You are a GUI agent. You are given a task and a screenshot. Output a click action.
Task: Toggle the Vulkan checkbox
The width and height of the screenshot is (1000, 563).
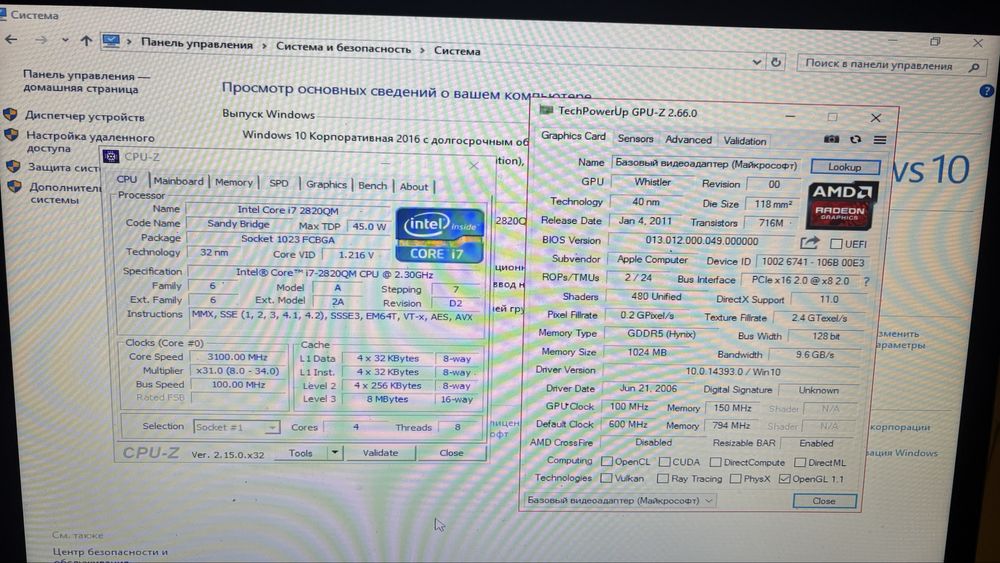(x=607, y=478)
